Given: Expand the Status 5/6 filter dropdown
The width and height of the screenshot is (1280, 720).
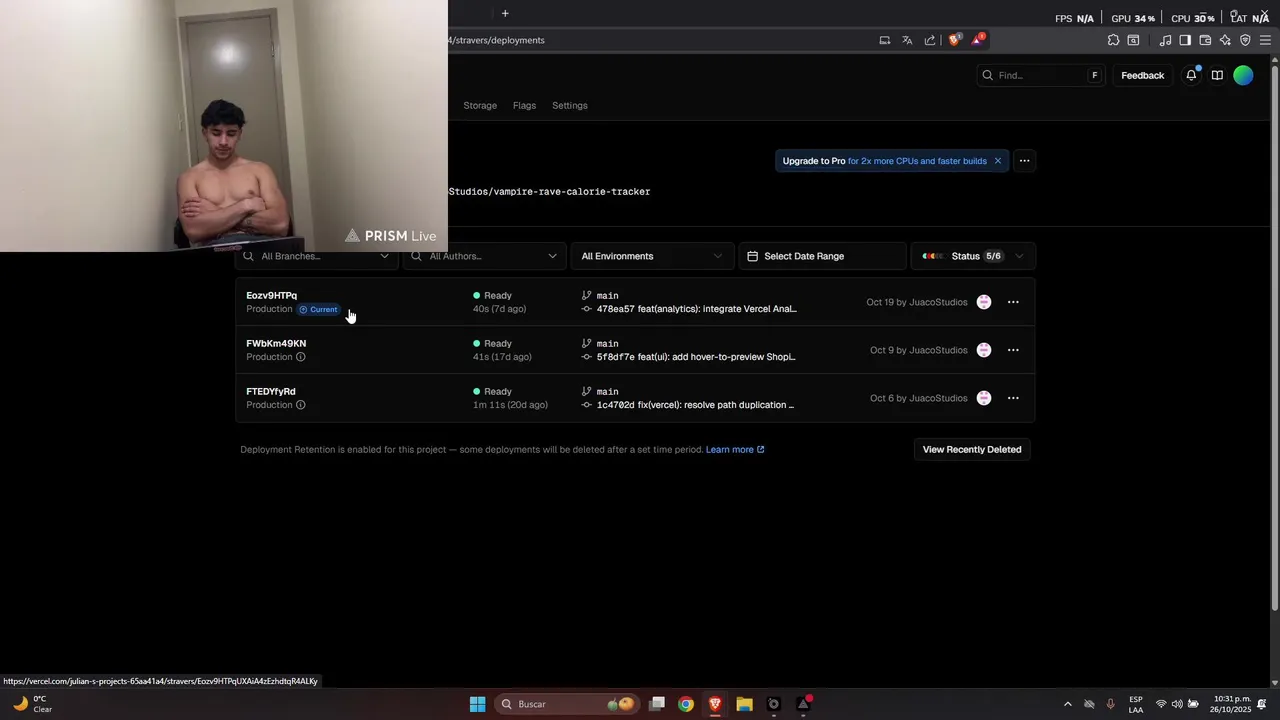Looking at the screenshot, I should pos(973,256).
